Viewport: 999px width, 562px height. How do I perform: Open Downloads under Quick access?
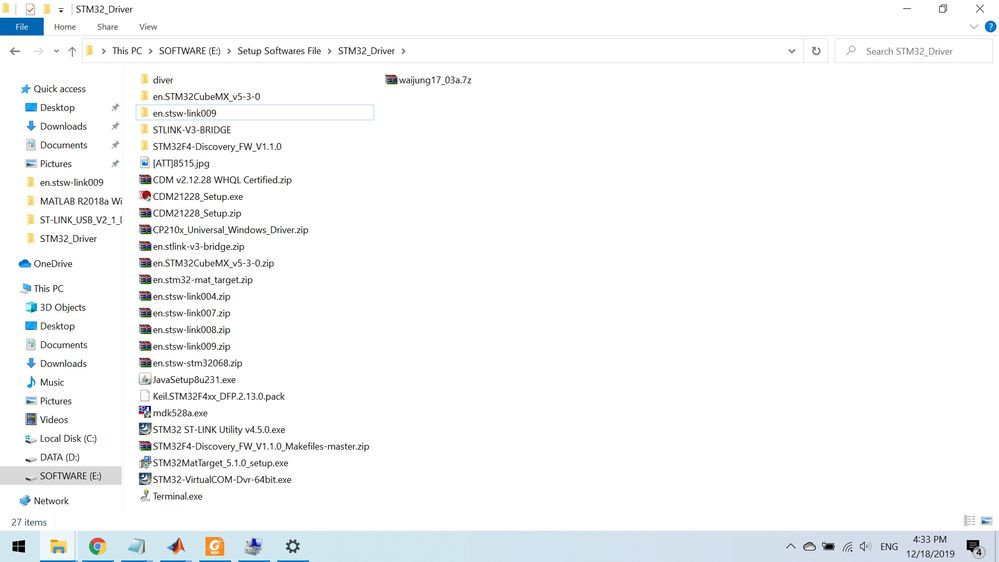[x=56, y=126]
